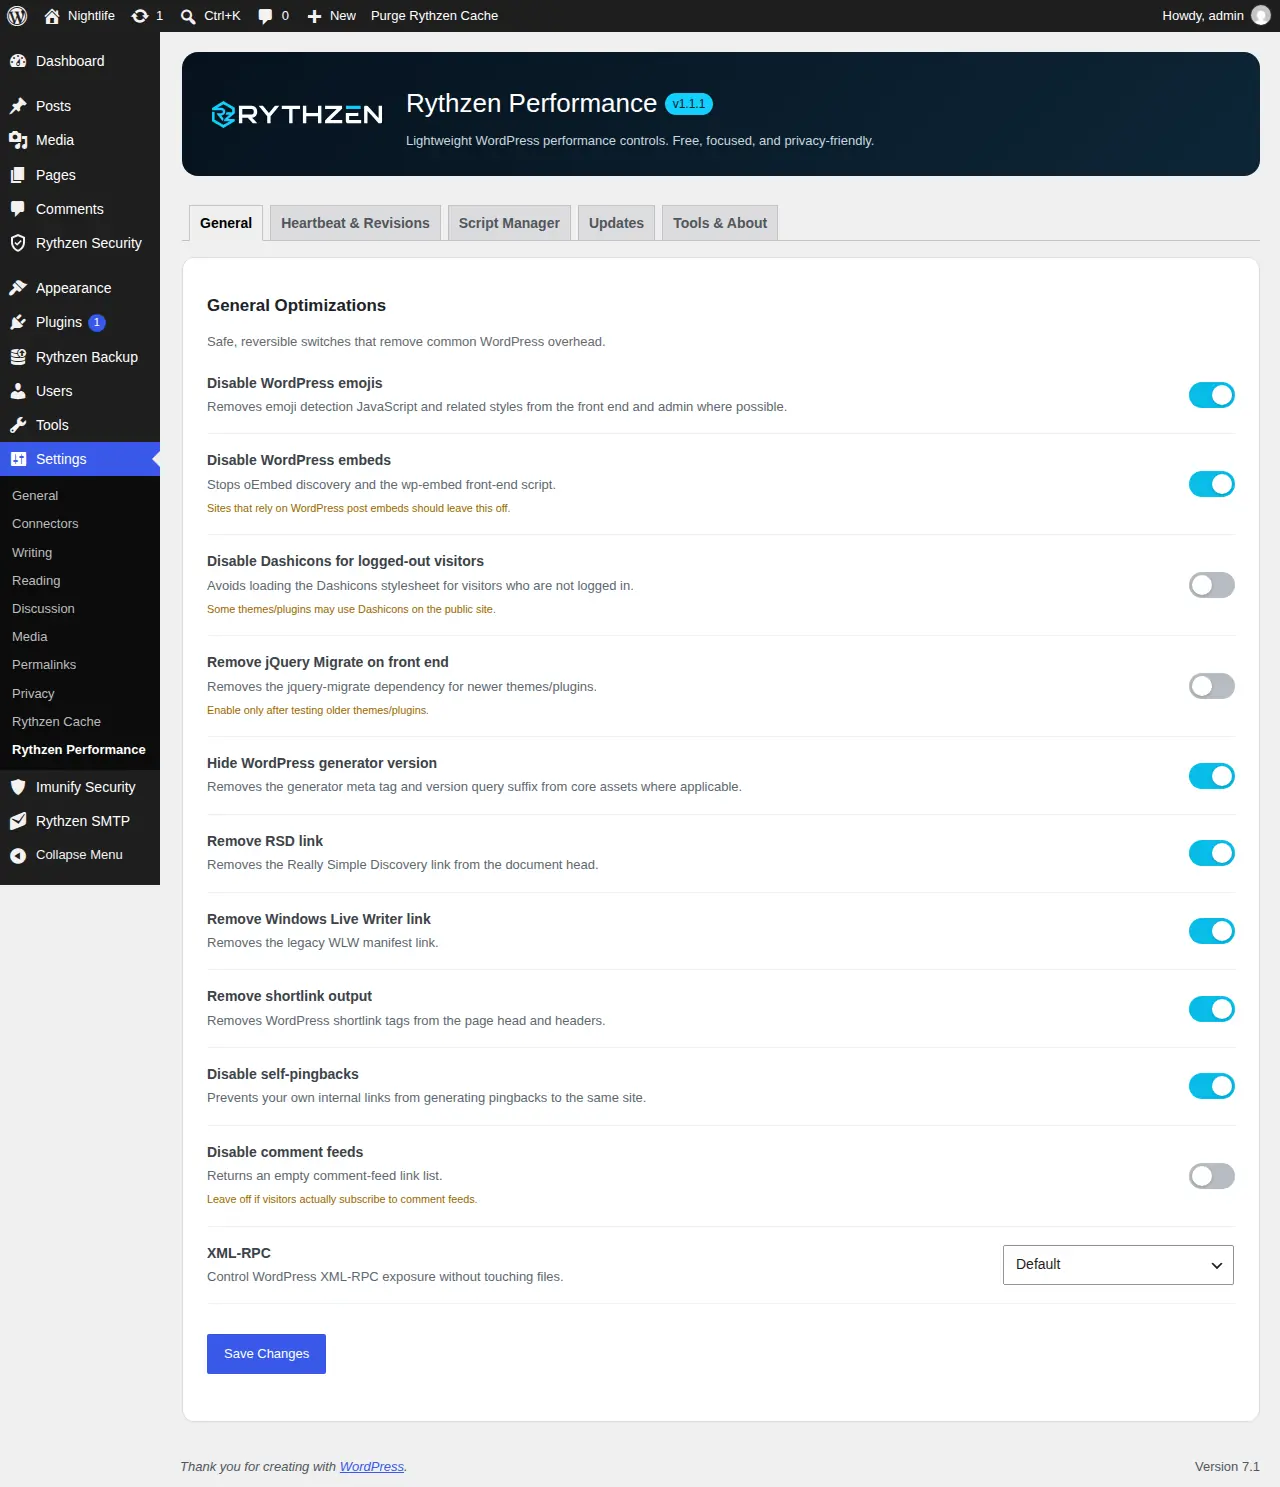Click the Rythzen Backup icon
Image resolution: width=1280 pixels, height=1487 pixels.
[x=18, y=357]
